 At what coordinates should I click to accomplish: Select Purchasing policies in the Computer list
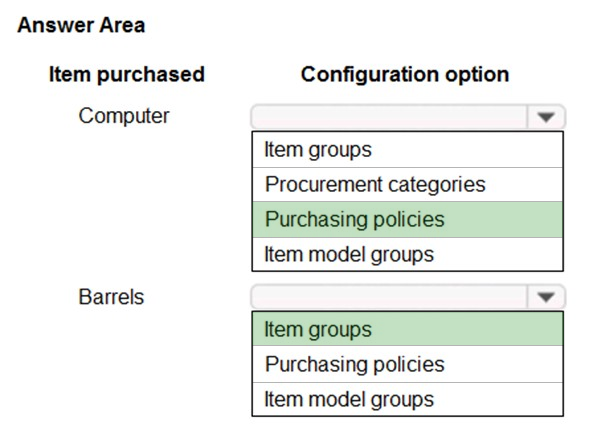coord(407,220)
